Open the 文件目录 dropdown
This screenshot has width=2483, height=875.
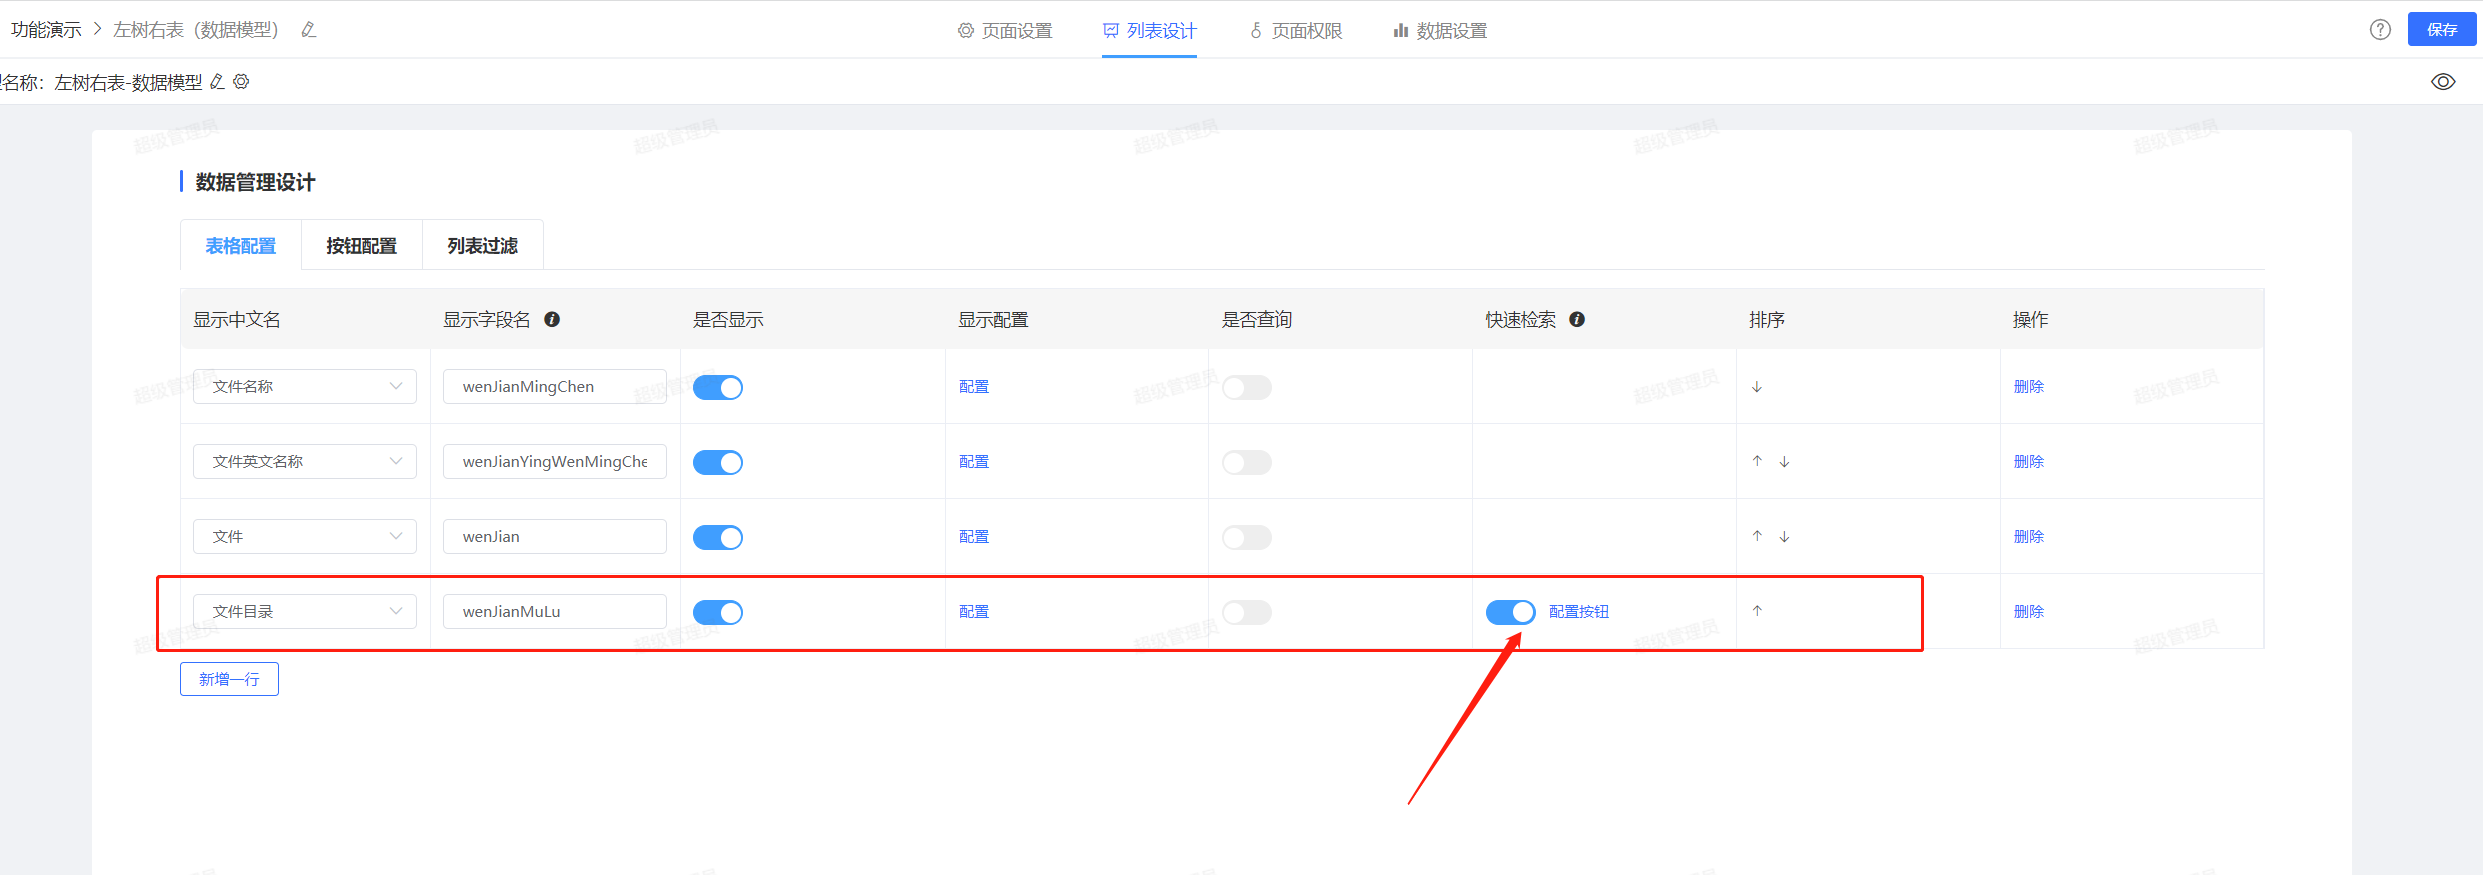pos(305,612)
